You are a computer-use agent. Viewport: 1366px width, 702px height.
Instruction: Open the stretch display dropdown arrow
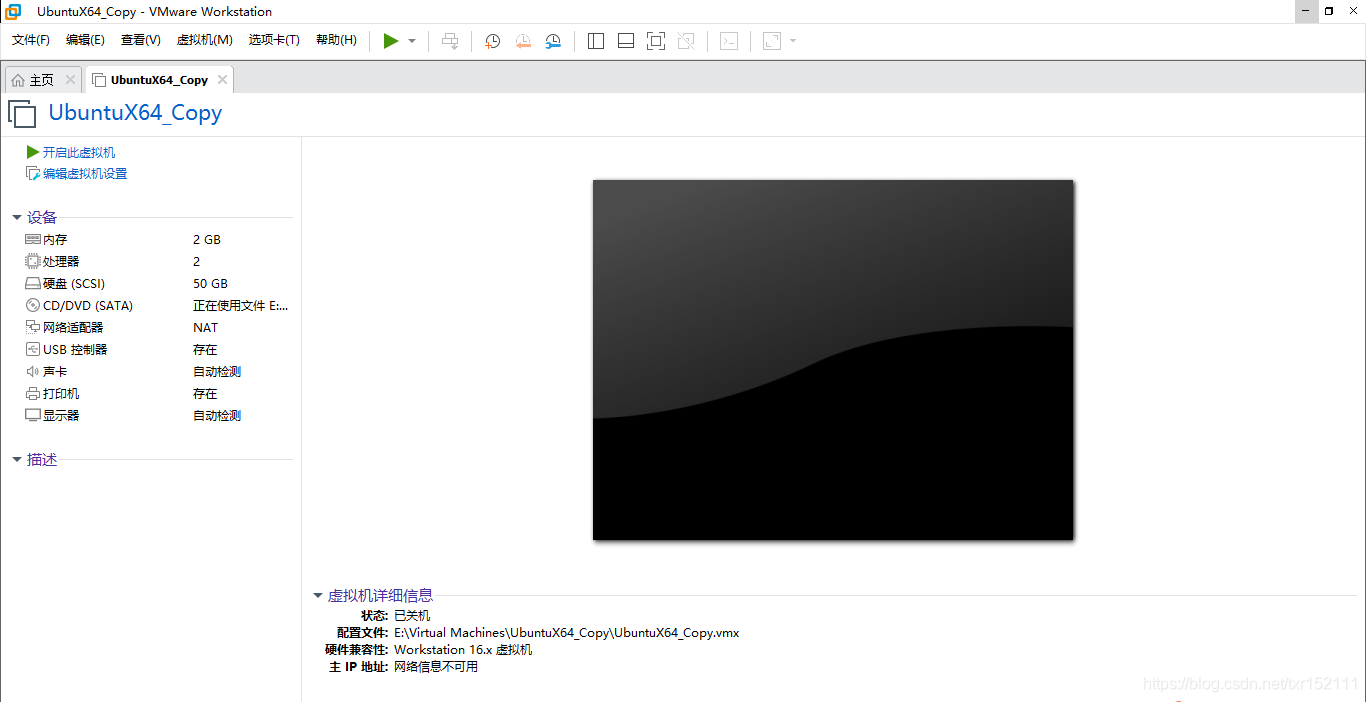pos(793,41)
